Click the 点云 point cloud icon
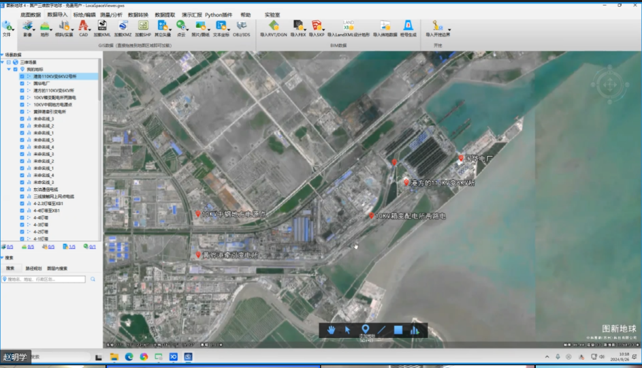 click(181, 26)
